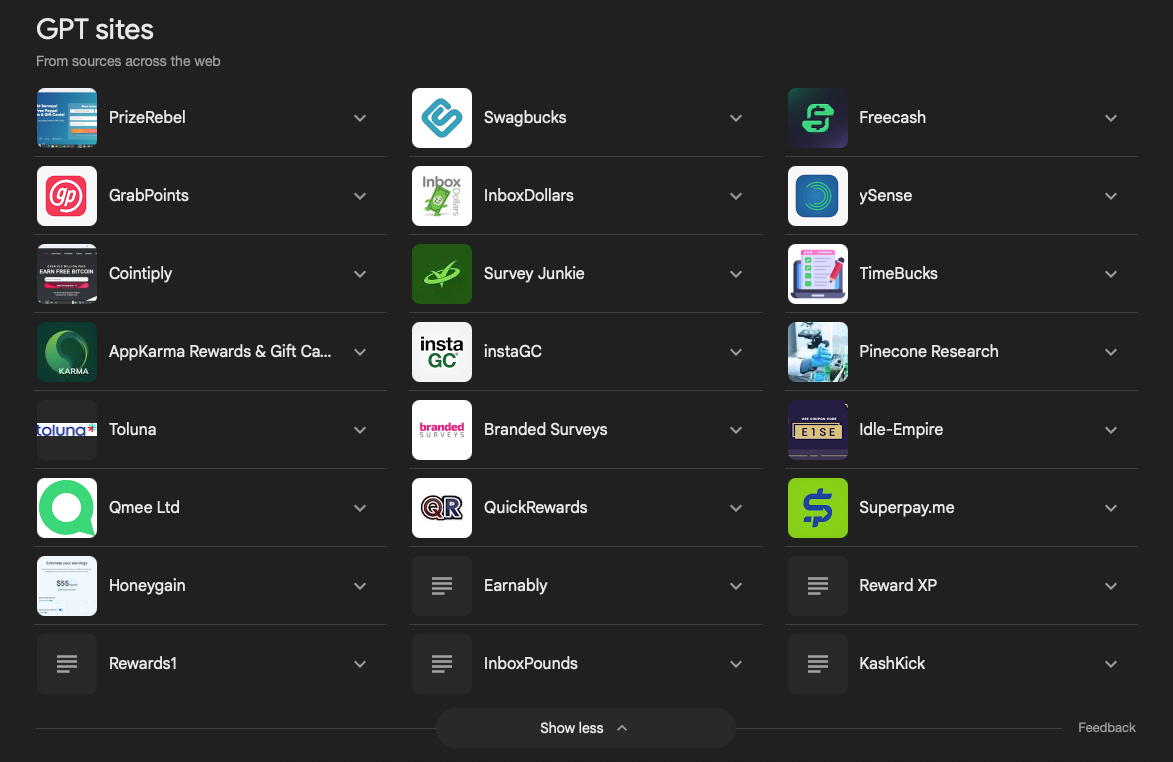Click the Rewards1 placeholder icon
The width and height of the screenshot is (1173, 762).
pos(67,664)
